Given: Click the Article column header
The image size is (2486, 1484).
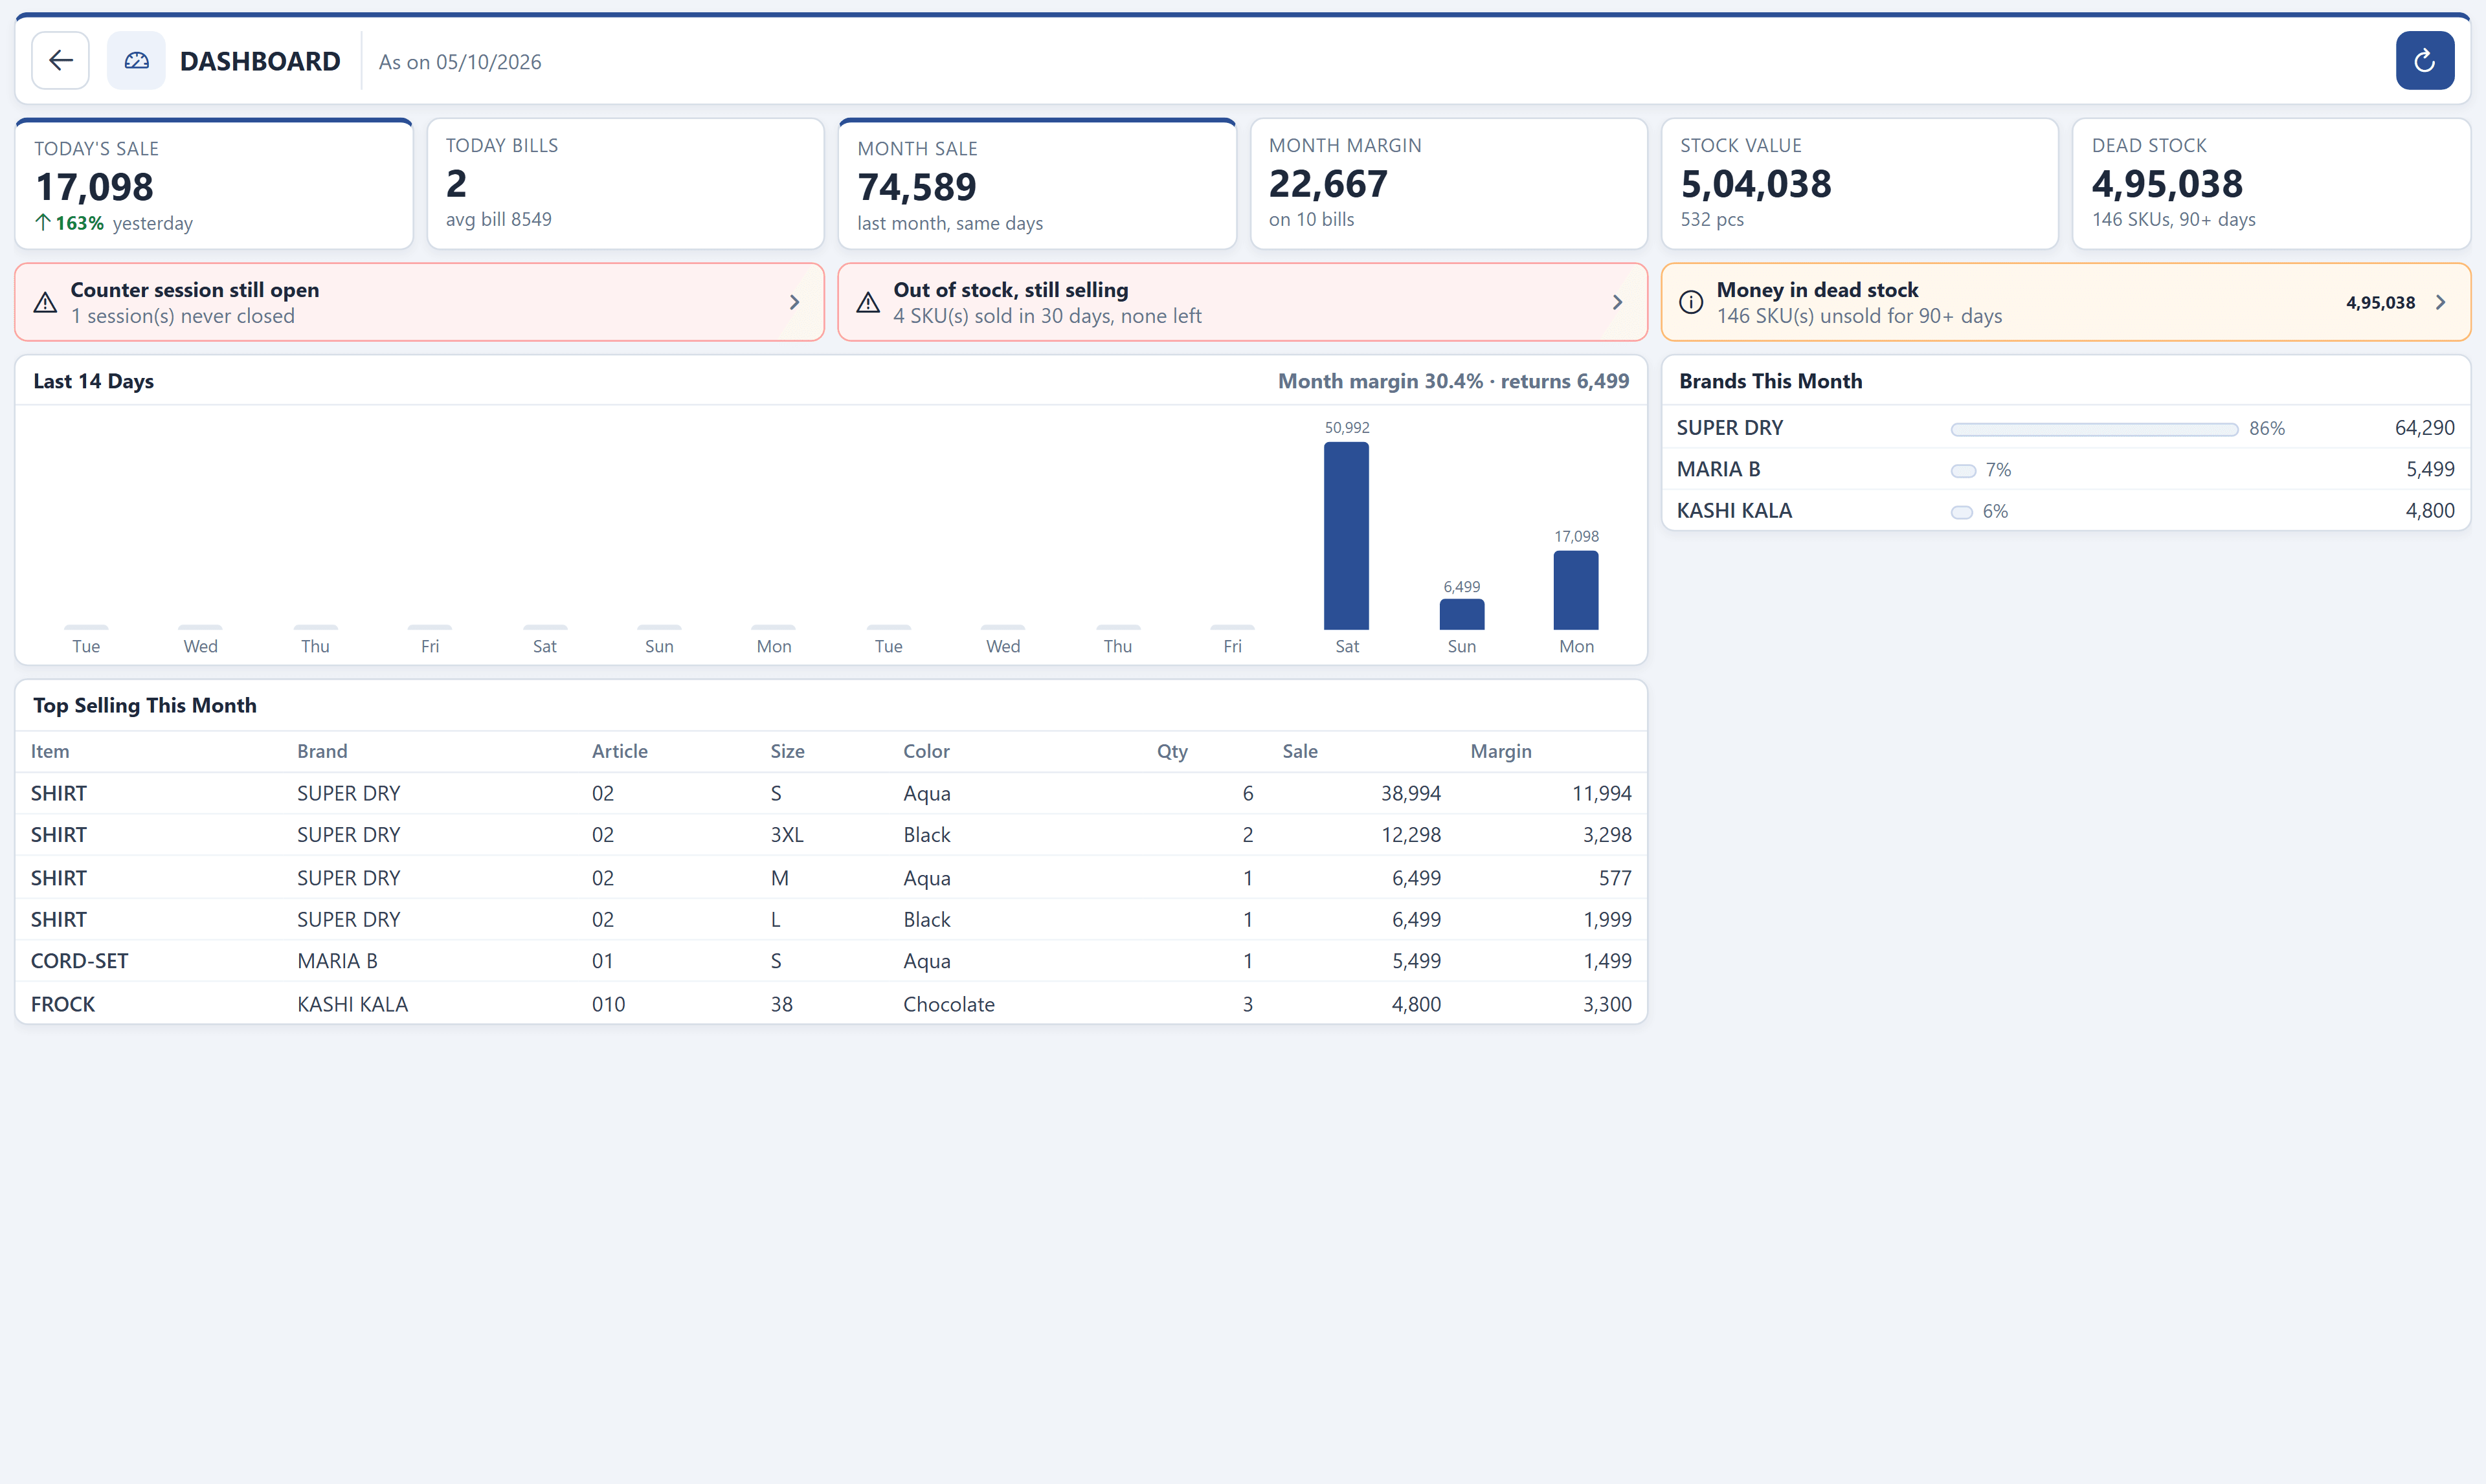Looking at the screenshot, I should pos(620,751).
